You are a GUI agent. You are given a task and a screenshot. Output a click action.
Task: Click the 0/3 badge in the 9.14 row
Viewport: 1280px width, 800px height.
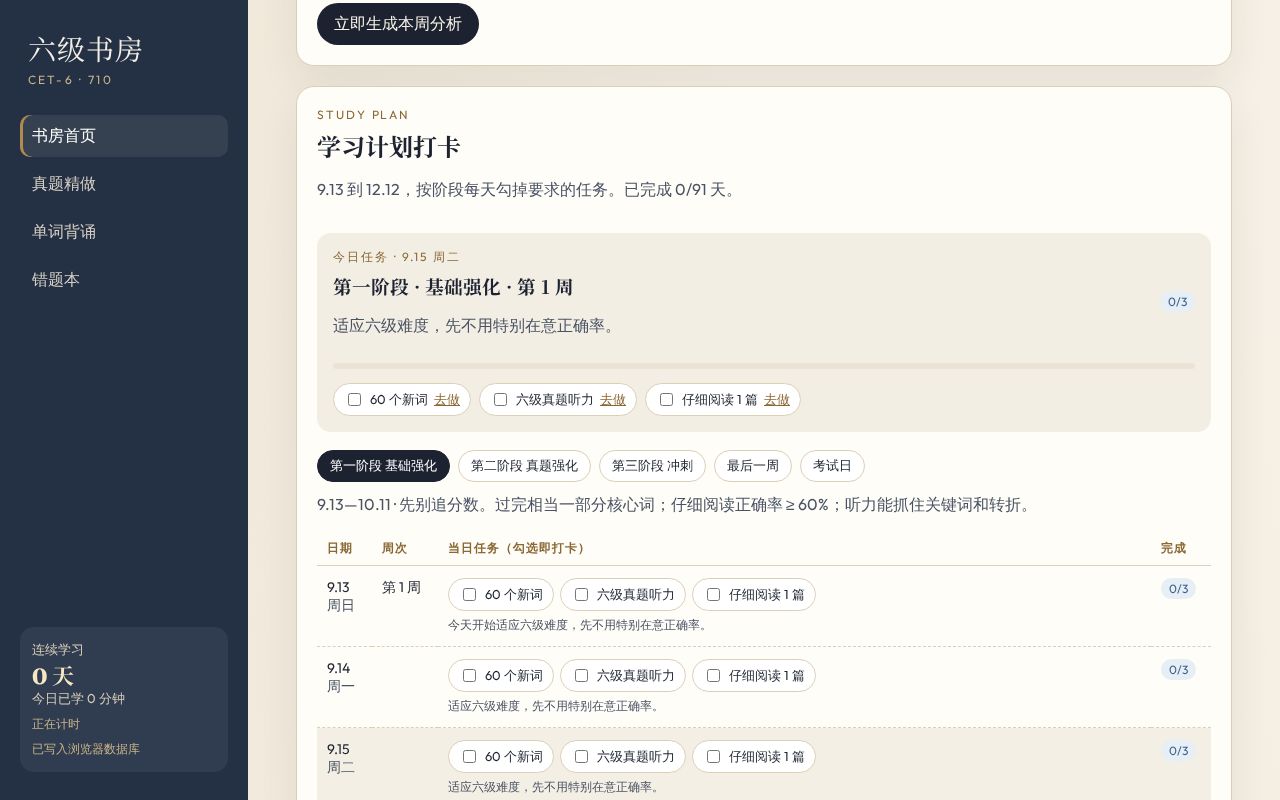(1178, 670)
